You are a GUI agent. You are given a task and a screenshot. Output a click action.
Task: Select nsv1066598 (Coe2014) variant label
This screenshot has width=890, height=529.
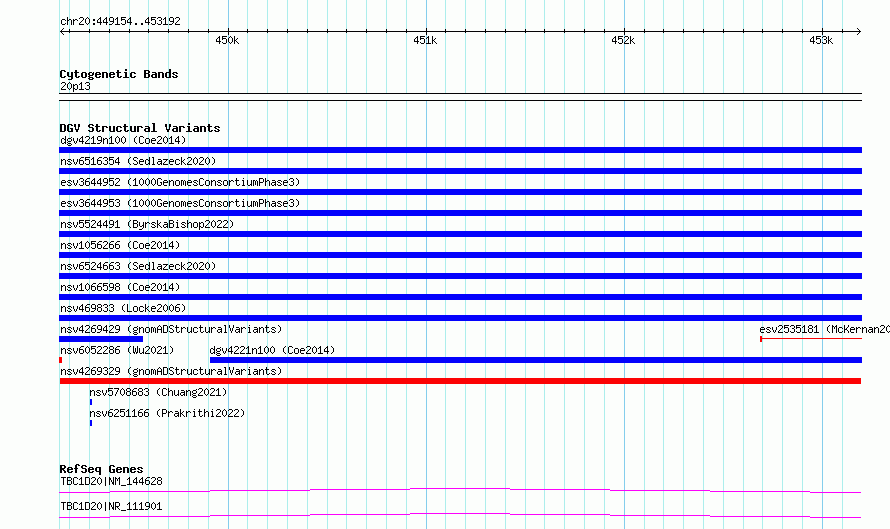[x=120, y=287]
